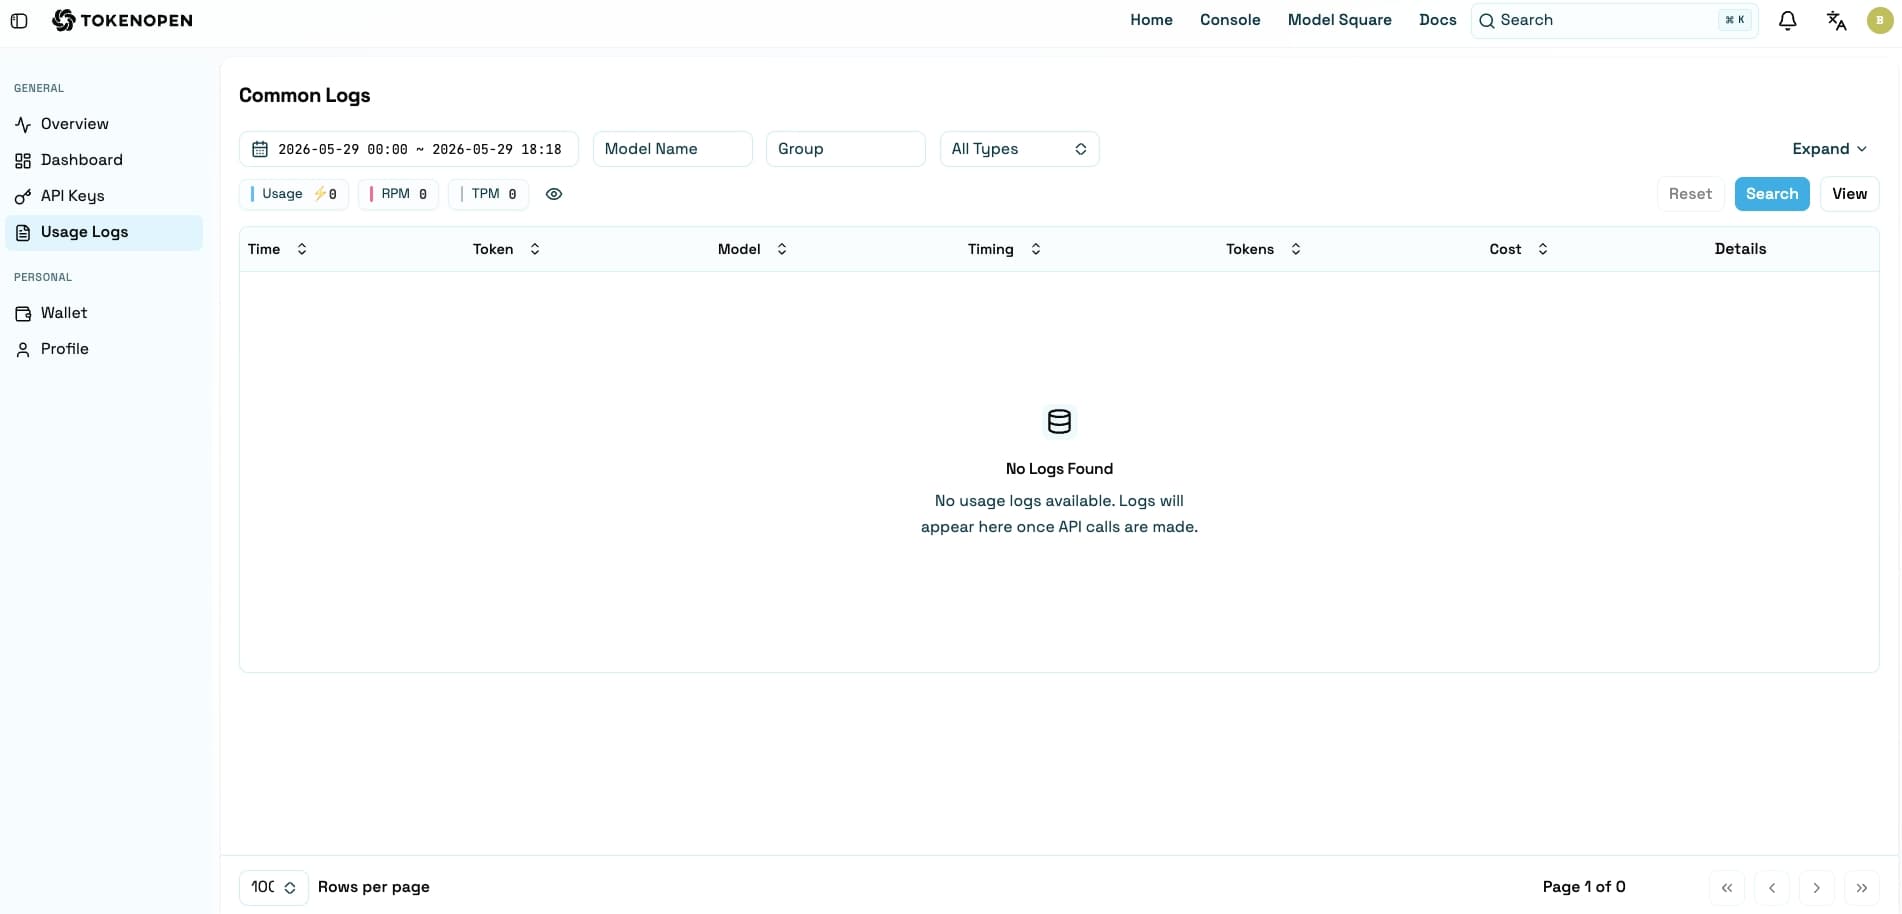Image resolution: width=1902 pixels, height=914 pixels.
Task: Click the View button
Action: 1849,194
